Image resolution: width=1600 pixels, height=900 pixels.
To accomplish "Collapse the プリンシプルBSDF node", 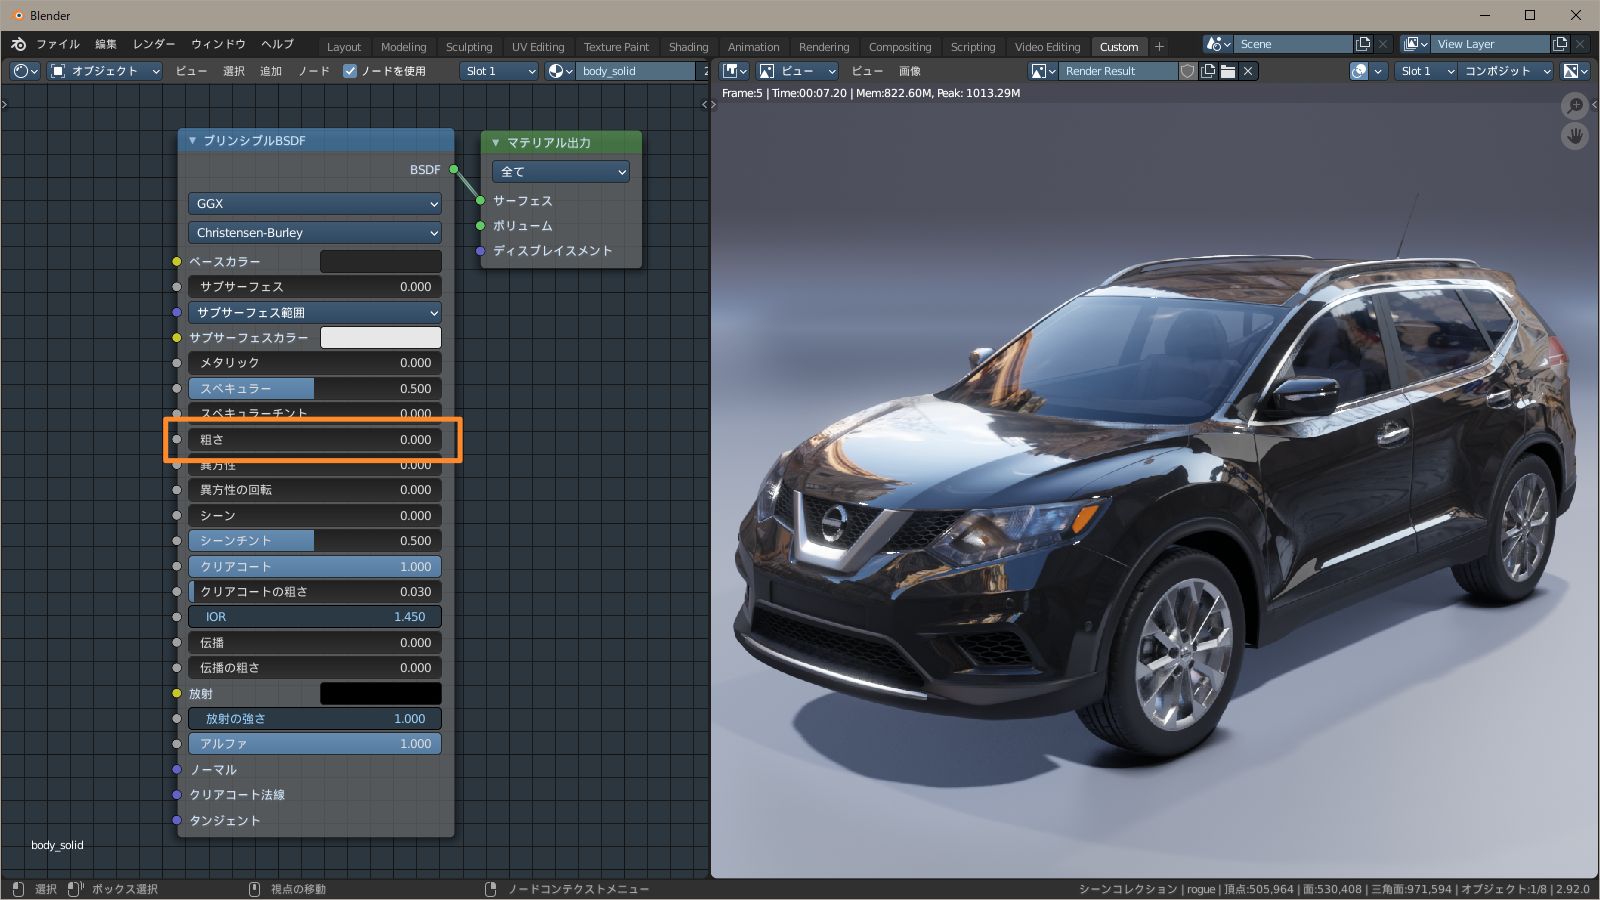I will point(192,141).
